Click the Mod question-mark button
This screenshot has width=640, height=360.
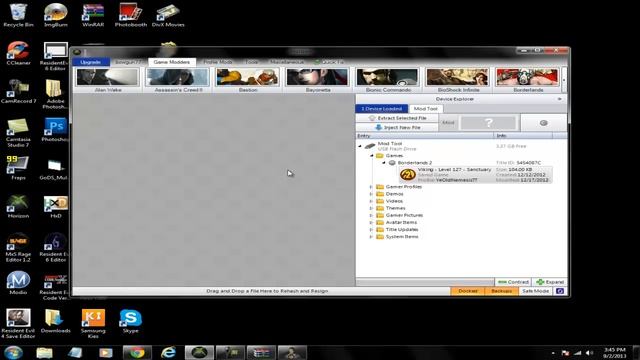(488, 122)
